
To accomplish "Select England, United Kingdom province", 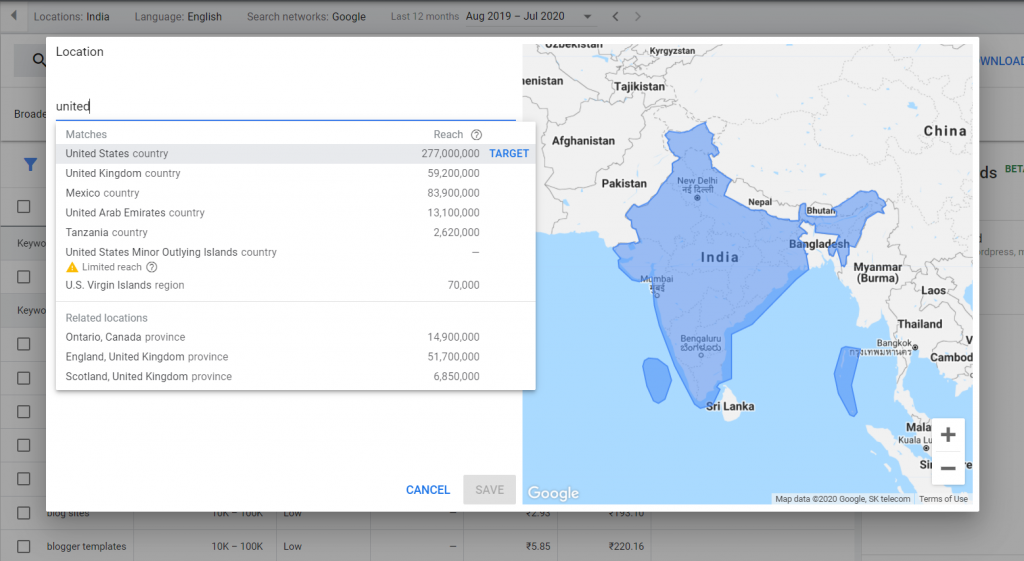I will click(295, 357).
